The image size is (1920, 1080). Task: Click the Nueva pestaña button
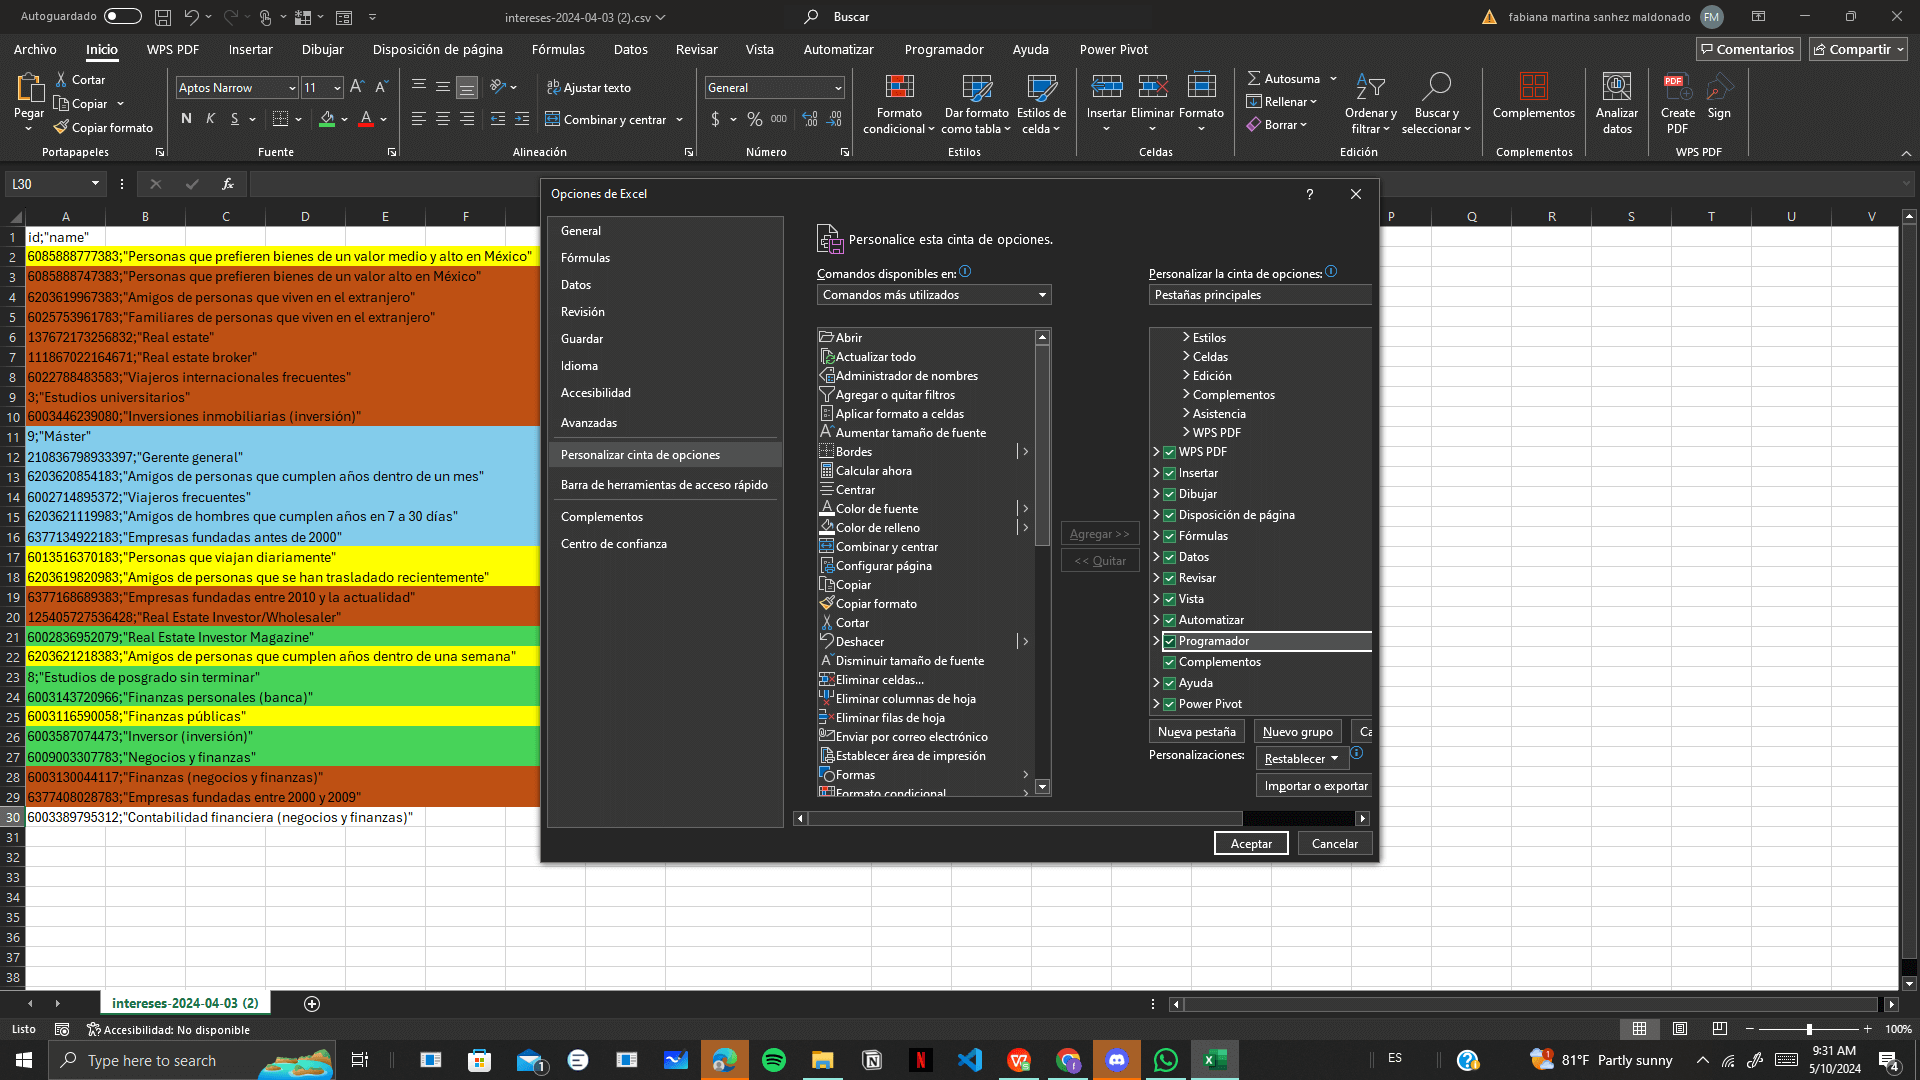coord(1196,732)
